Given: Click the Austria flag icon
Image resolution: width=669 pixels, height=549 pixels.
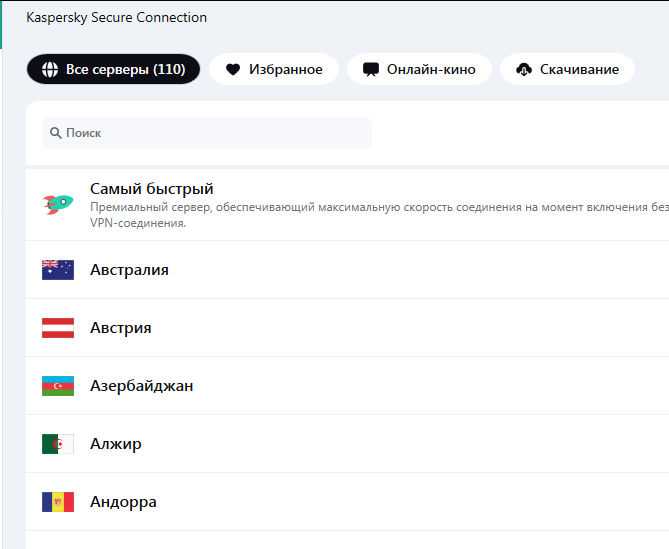Looking at the screenshot, I should [x=58, y=328].
